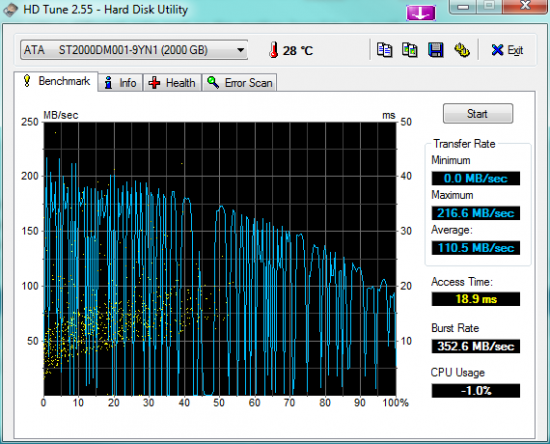The width and height of the screenshot is (550, 444).
Task: Minimize the HD Tune window
Action: (463, 6)
